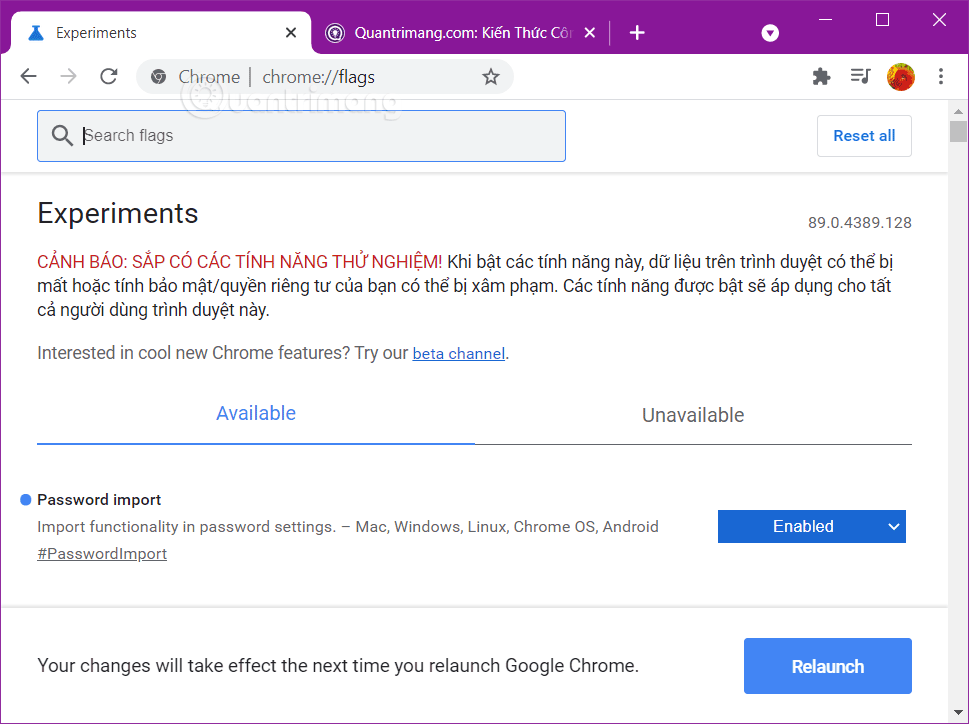The image size is (969, 724).
Task: Open the #PasswordImport anchor link
Action: pos(102,554)
